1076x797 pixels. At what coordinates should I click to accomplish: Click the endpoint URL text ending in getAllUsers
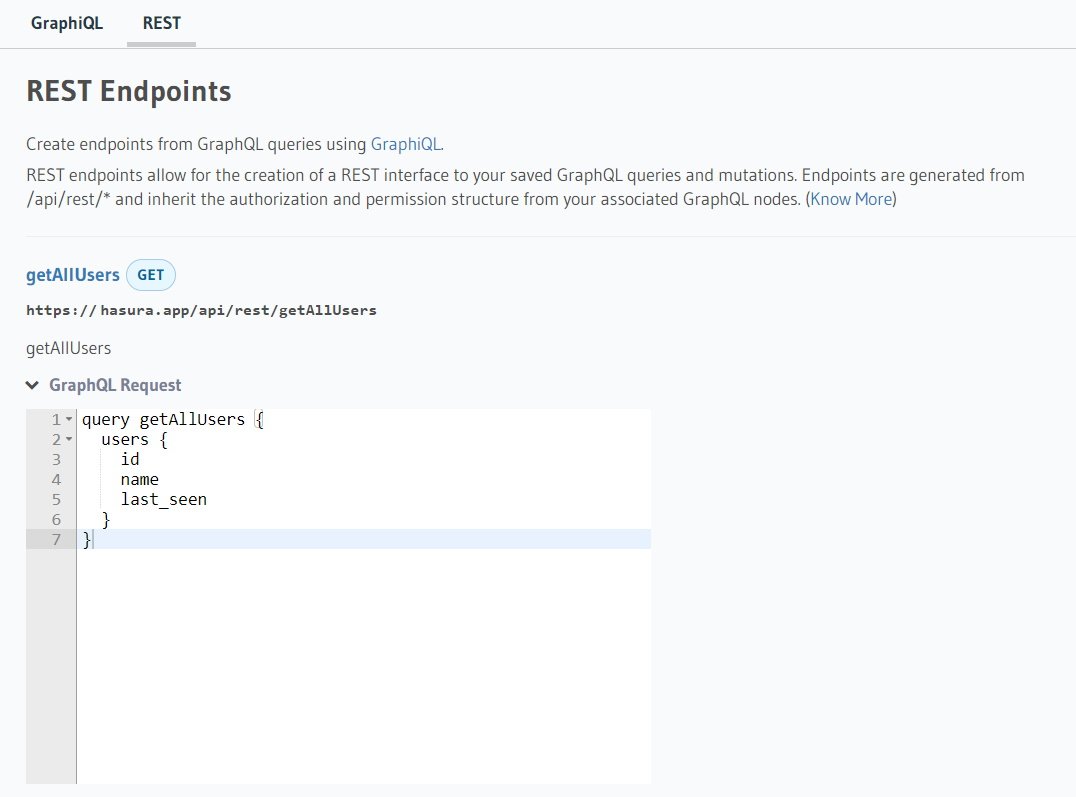pyautogui.click(x=201, y=310)
